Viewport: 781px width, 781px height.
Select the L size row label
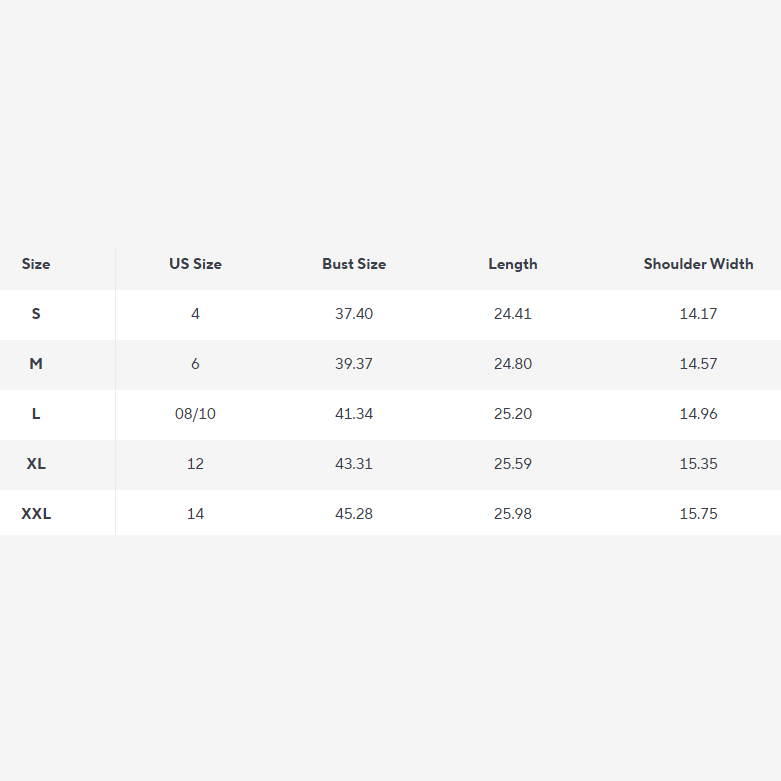point(36,414)
